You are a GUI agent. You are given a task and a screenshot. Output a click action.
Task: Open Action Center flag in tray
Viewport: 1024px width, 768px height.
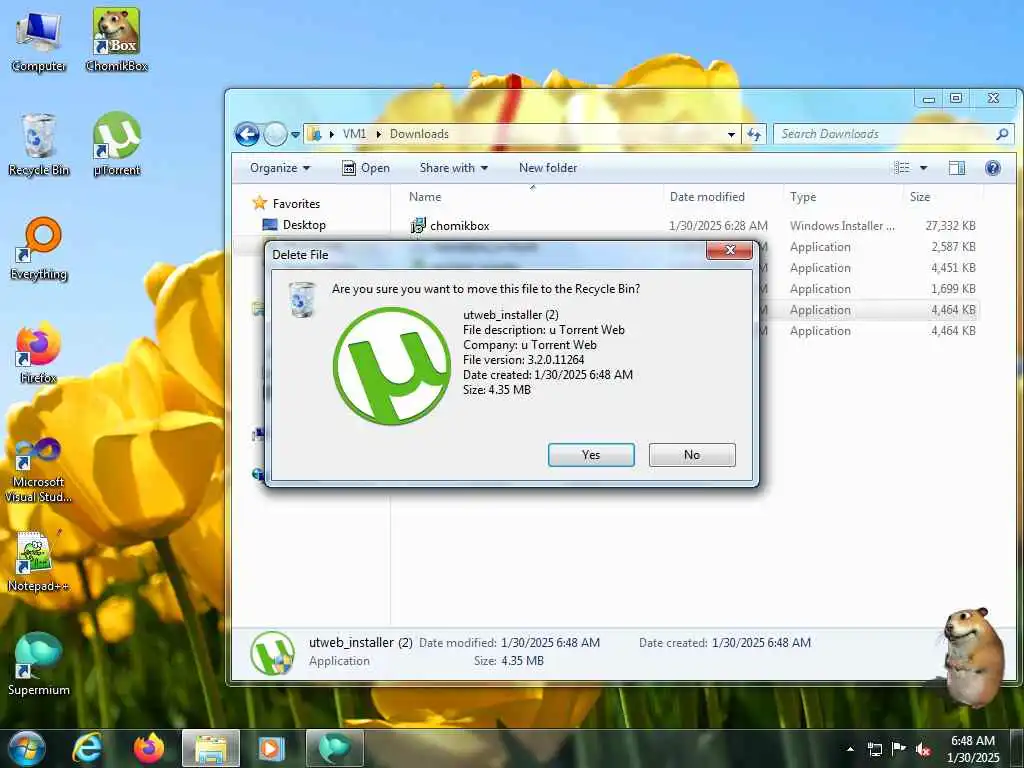coord(899,748)
